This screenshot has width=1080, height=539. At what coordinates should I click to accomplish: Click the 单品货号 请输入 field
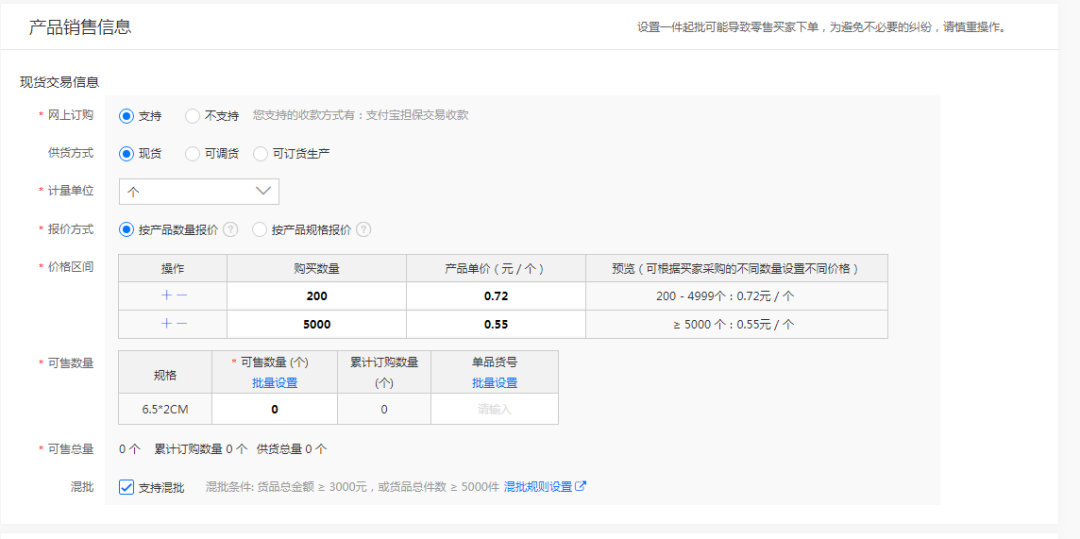tap(495, 409)
